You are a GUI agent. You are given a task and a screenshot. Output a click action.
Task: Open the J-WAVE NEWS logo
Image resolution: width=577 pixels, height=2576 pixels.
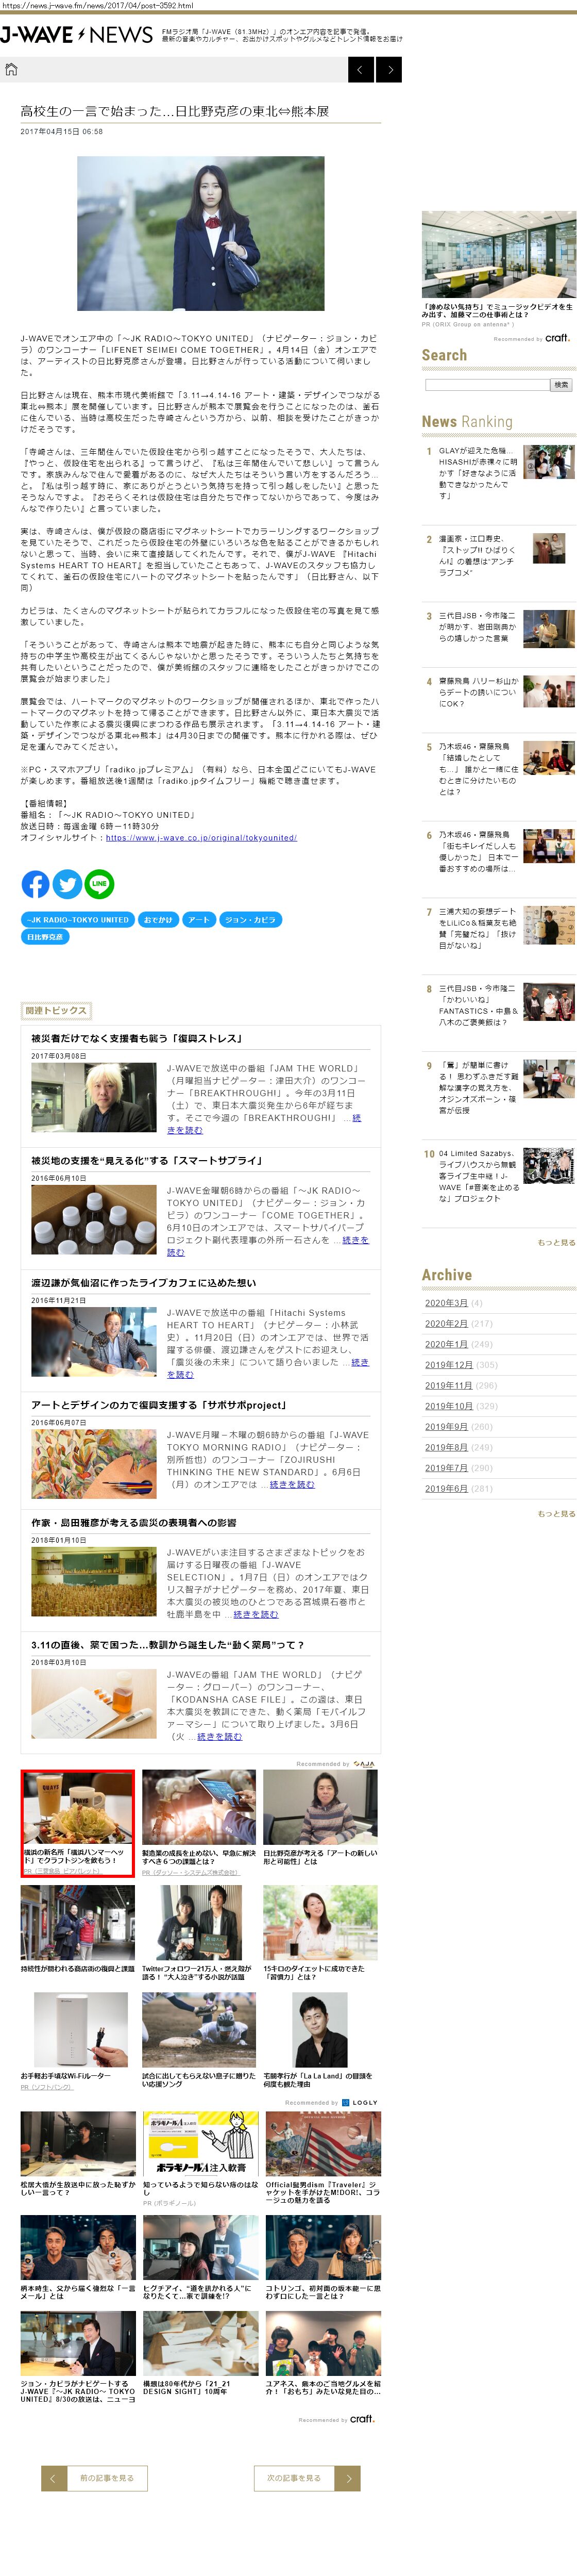point(77,35)
